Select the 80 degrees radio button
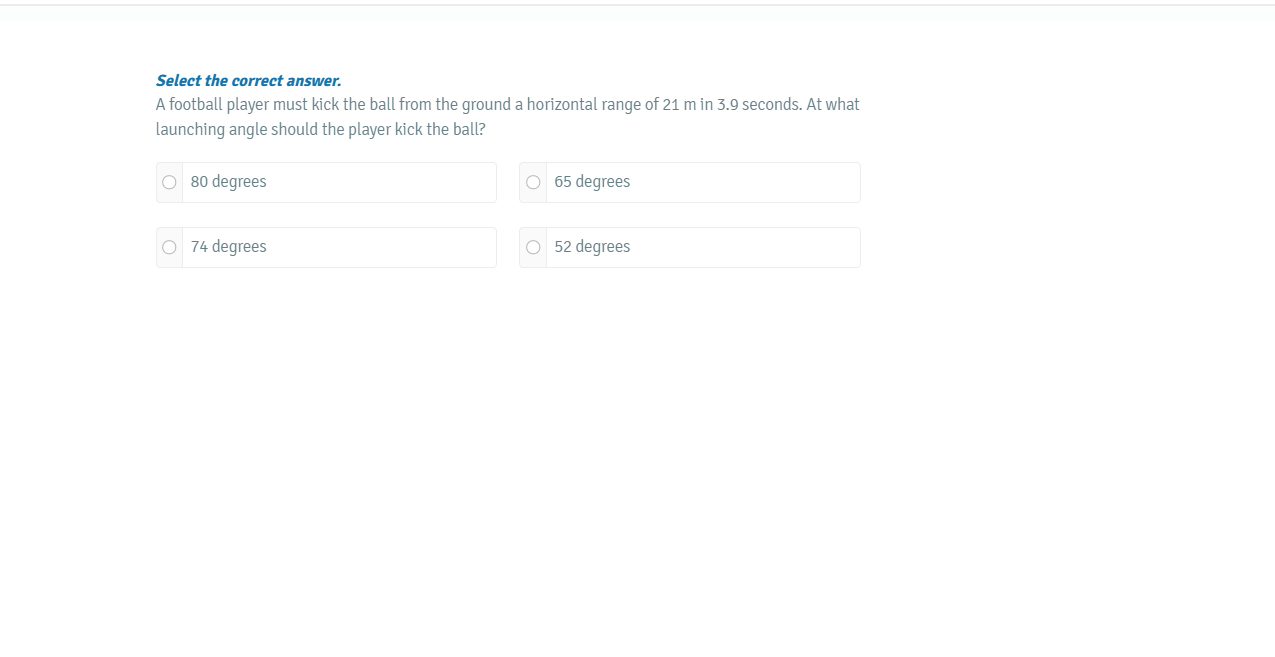The width and height of the screenshot is (1275, 657). point(169,182)
